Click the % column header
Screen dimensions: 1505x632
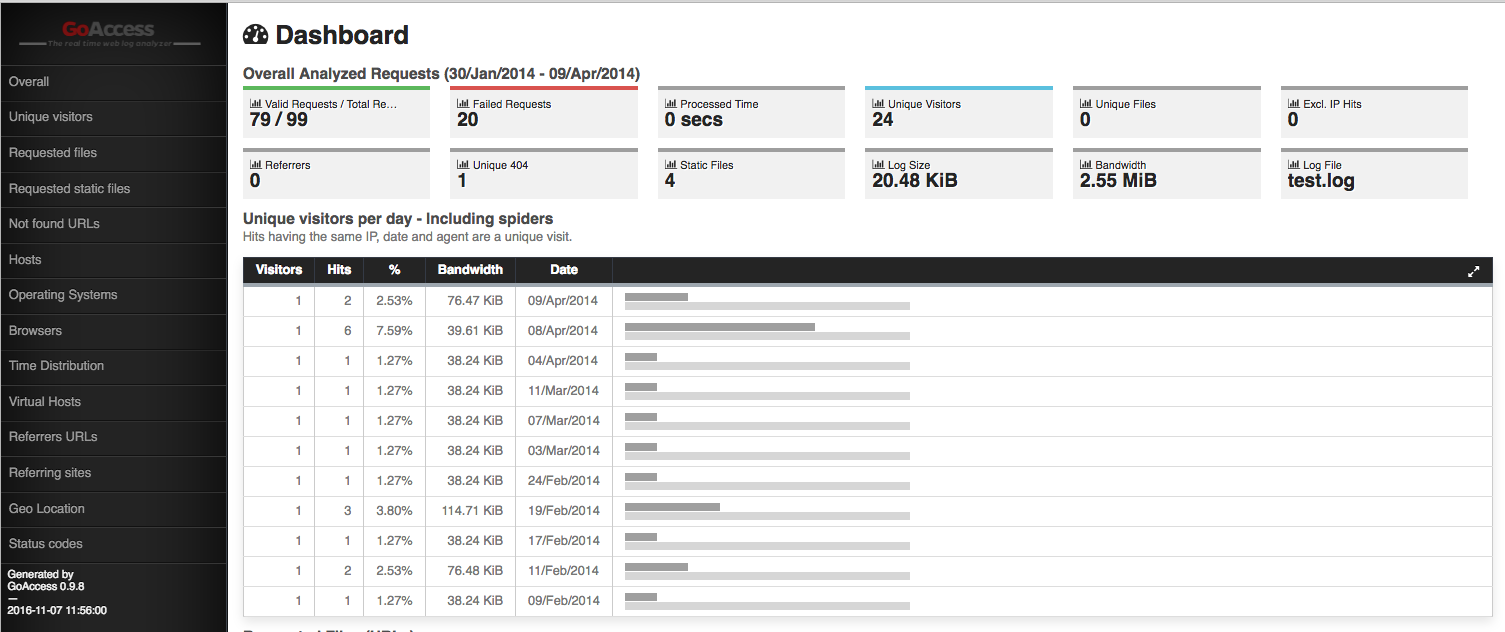pyautogui.click(x=395, y=270)
